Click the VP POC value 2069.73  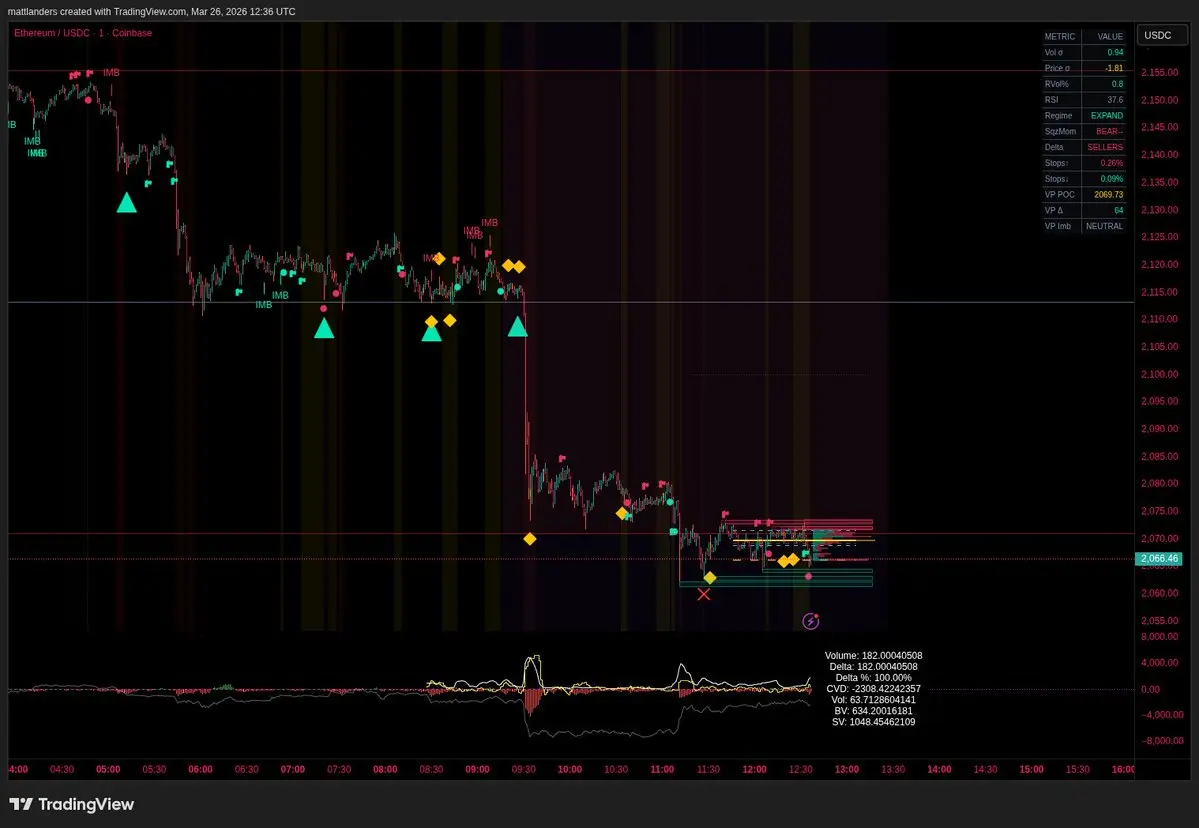tap(1109, 194)
